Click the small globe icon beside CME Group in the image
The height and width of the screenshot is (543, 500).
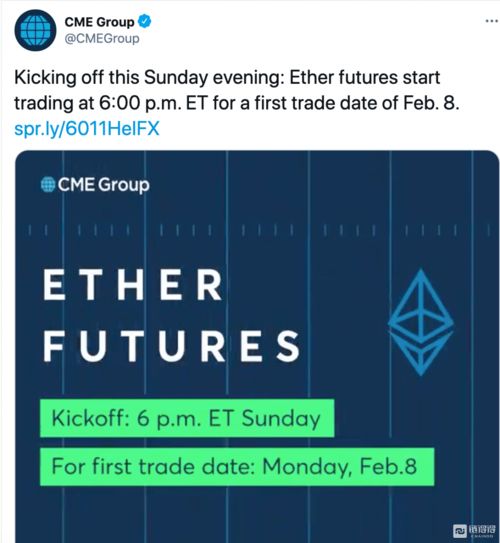pos(48,184)
